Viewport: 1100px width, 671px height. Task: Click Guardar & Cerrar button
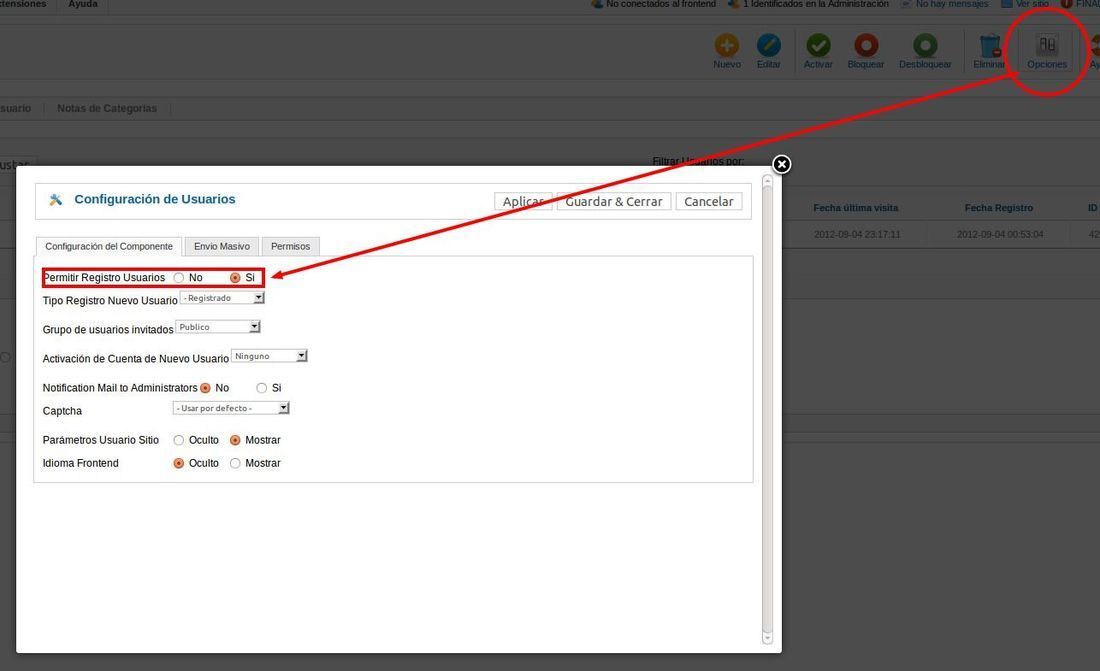coord(614,201)
